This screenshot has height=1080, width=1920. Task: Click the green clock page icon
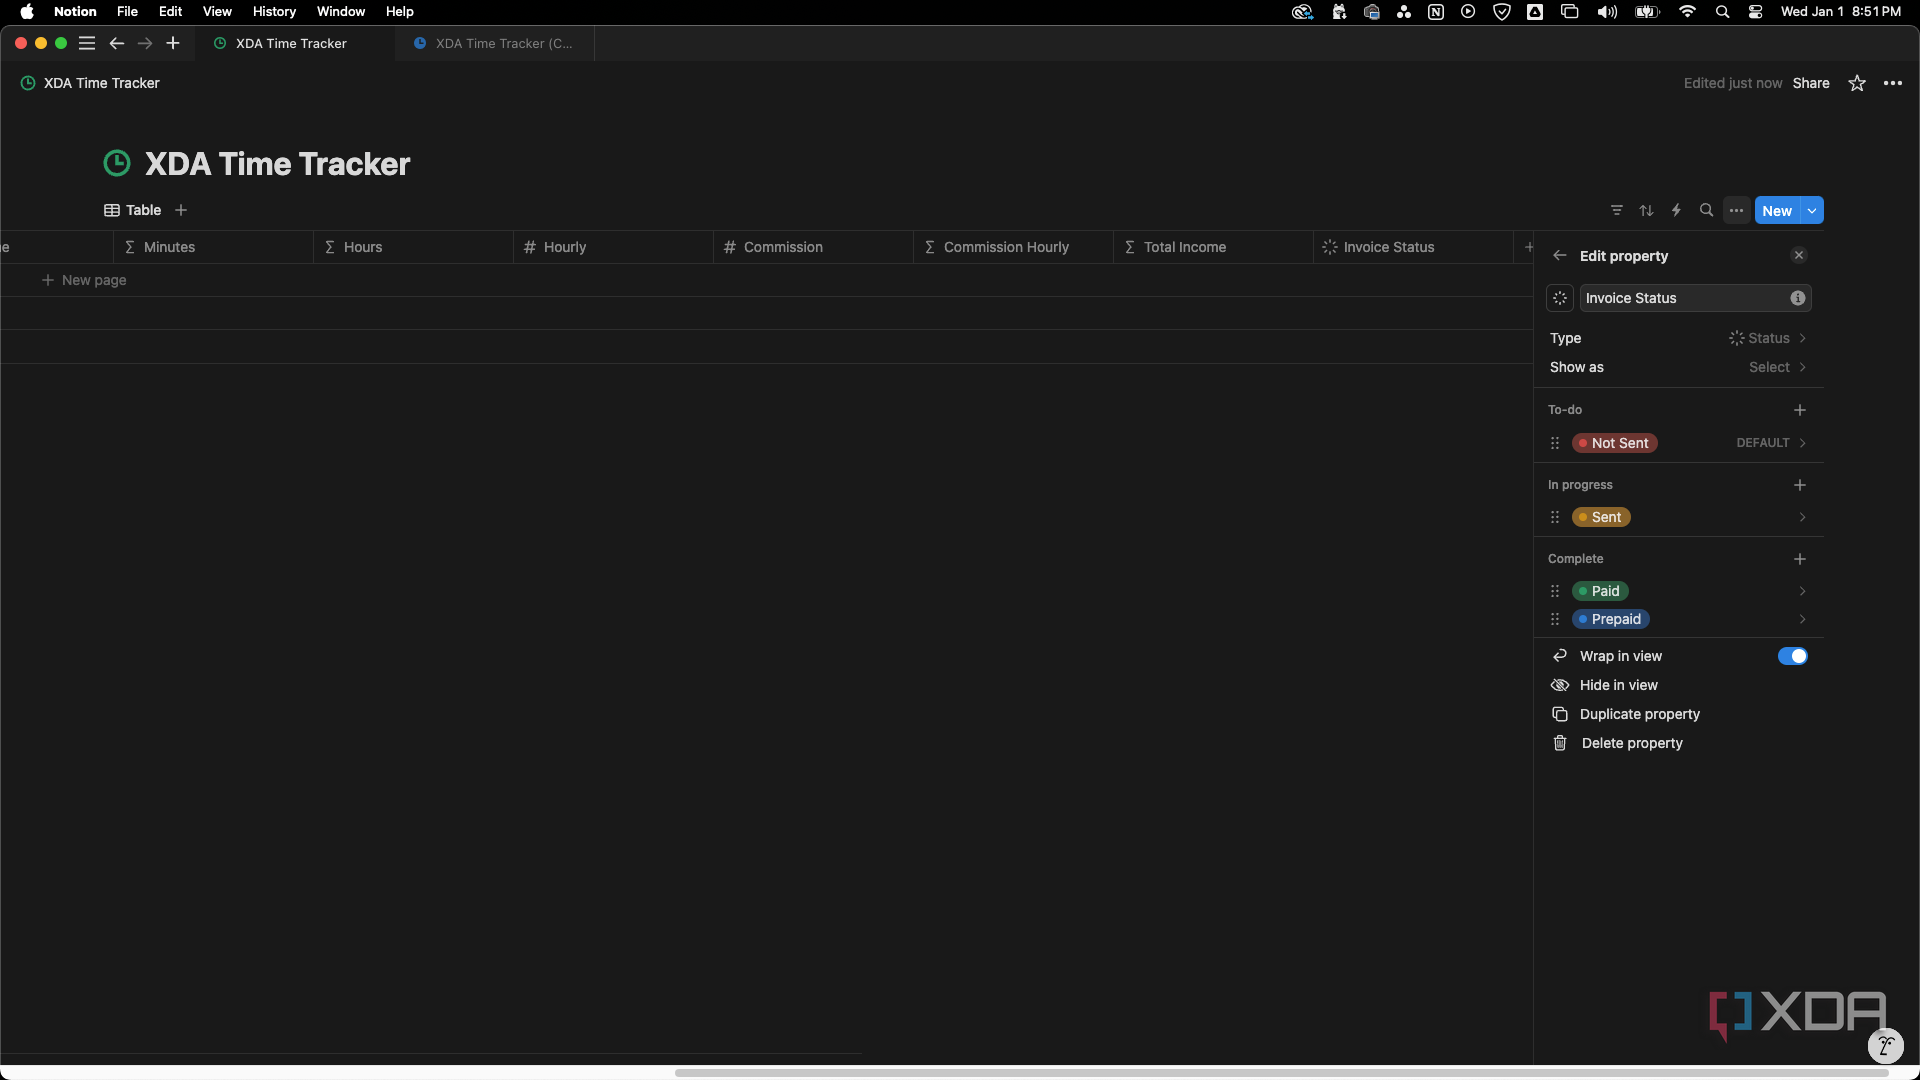[117, 163]
